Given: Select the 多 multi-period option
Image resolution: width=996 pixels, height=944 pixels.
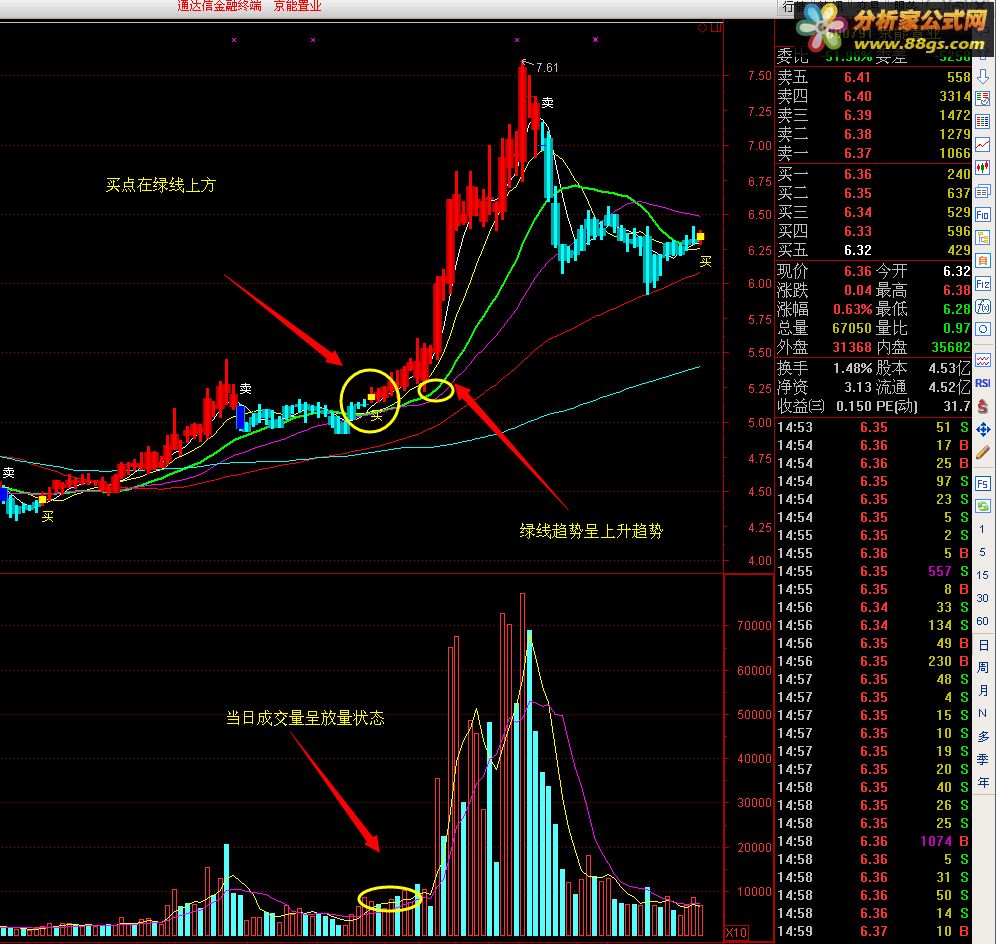Looking at the screenshot, I should click(x=983, y=736).
